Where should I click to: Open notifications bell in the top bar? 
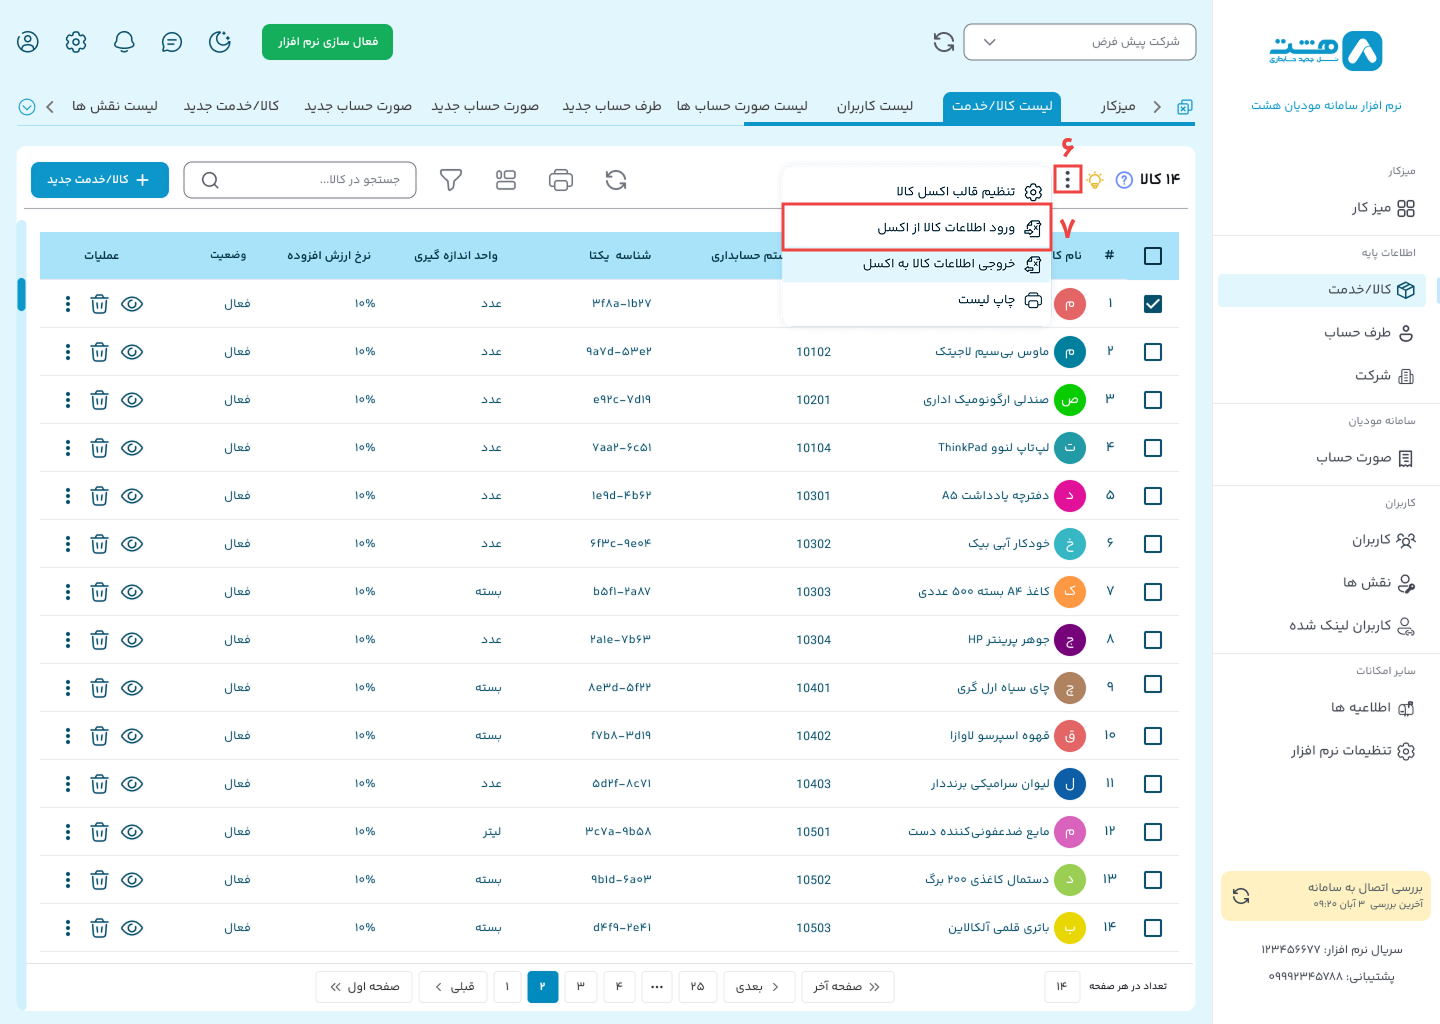pos(124,42)
